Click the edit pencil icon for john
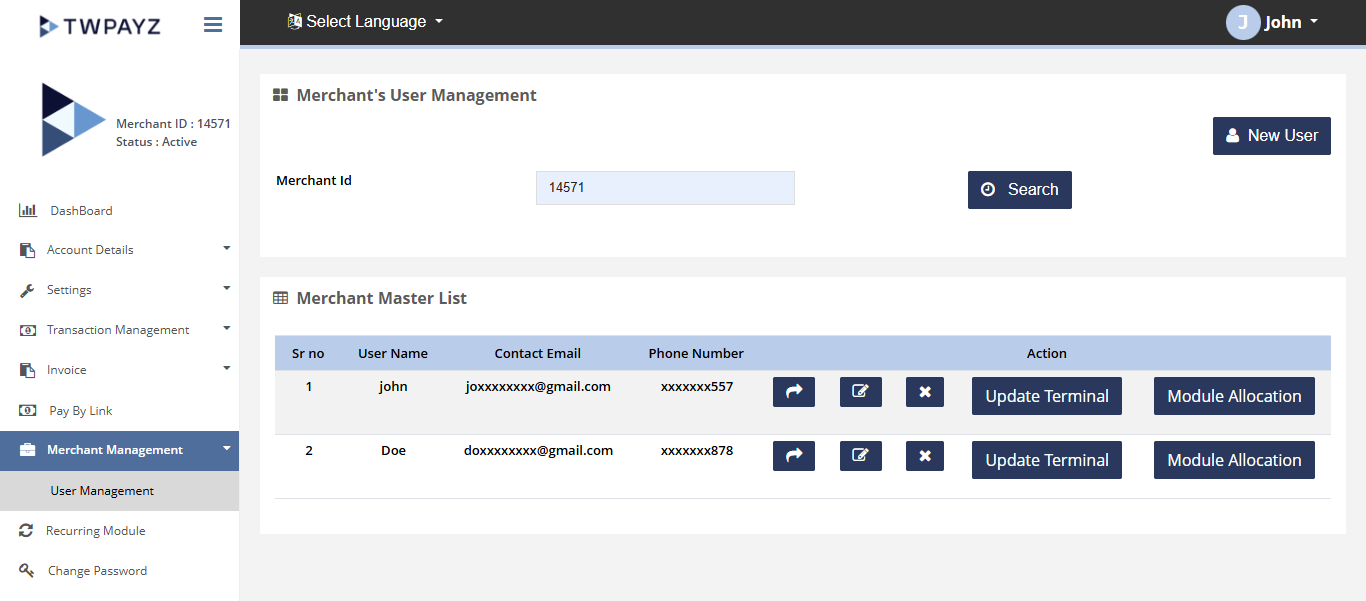The width and height of the screenshot is (1366, 601). tap(860, 392)
